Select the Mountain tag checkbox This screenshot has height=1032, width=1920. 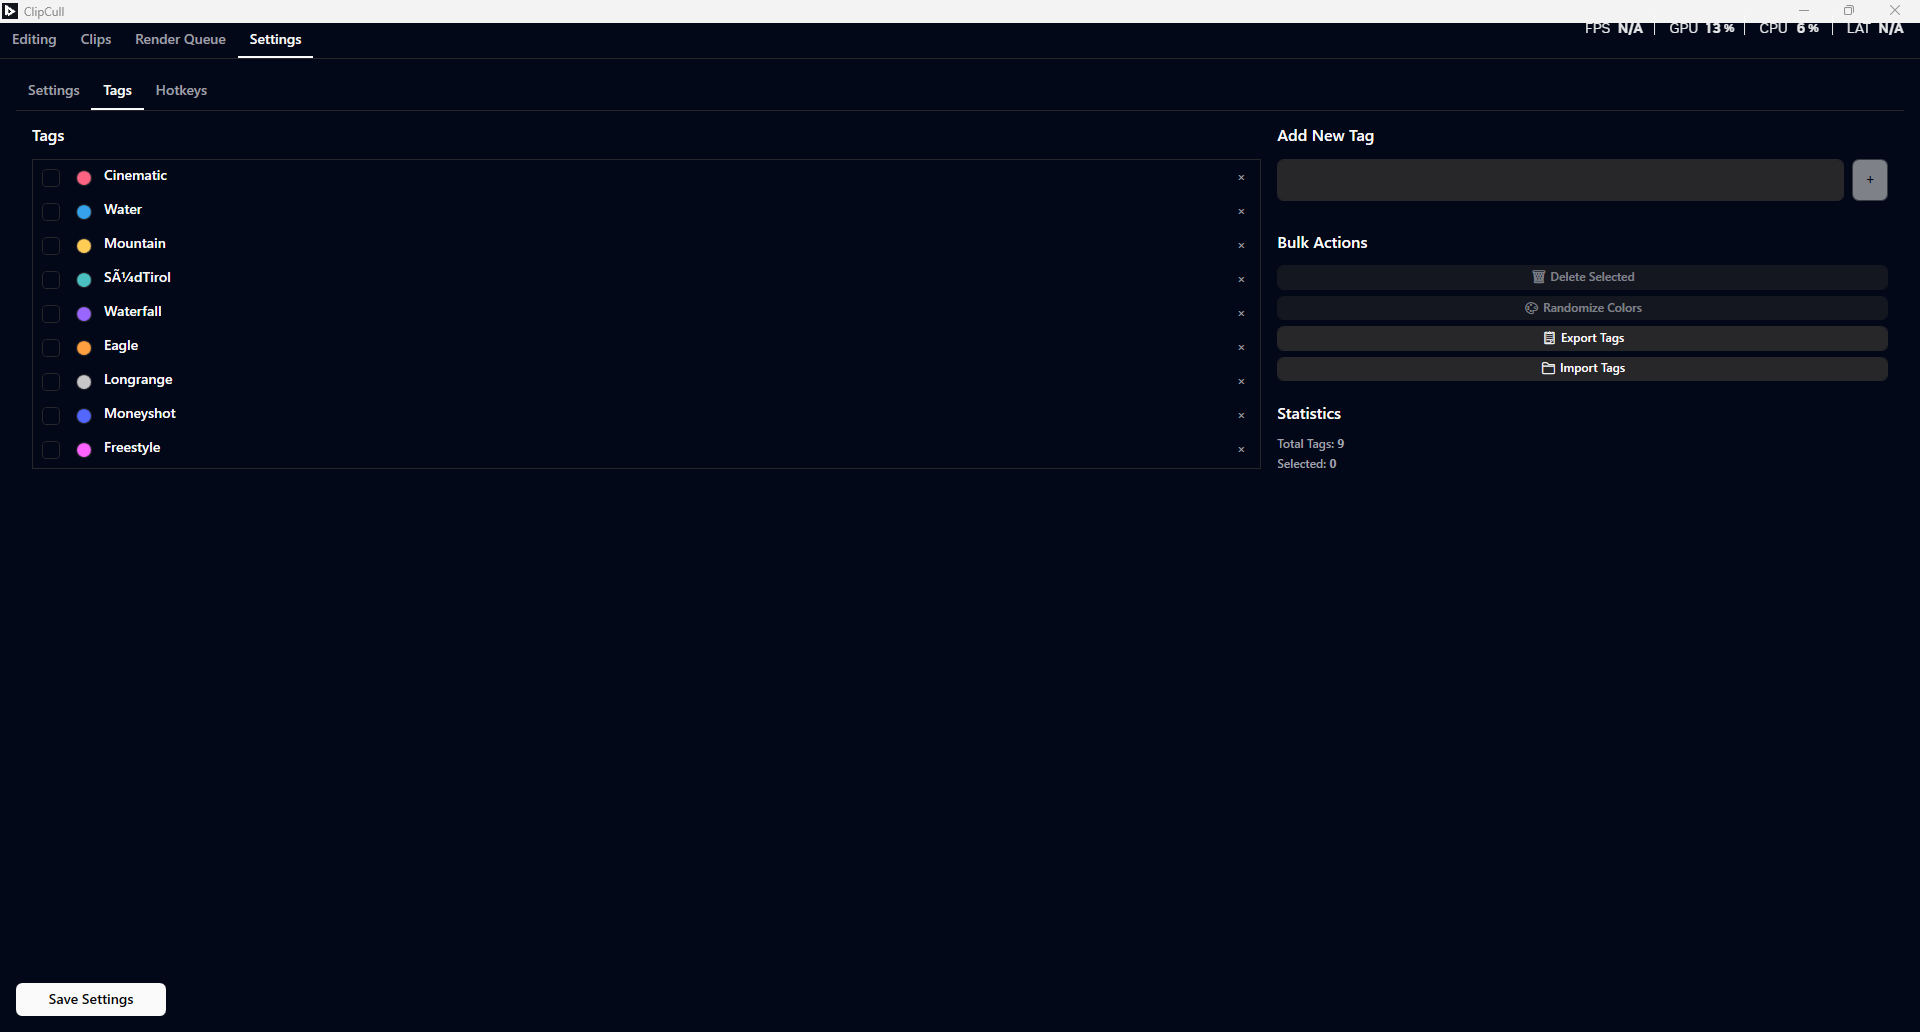pos(51,246)
